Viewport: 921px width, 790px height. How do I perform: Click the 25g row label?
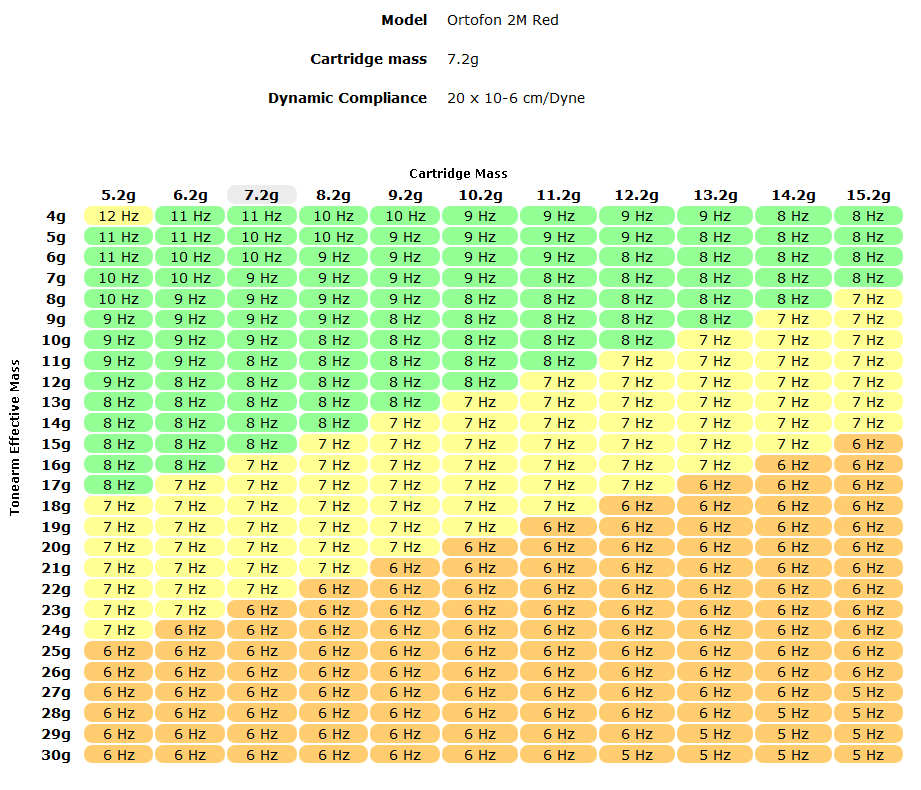point(56,651)
